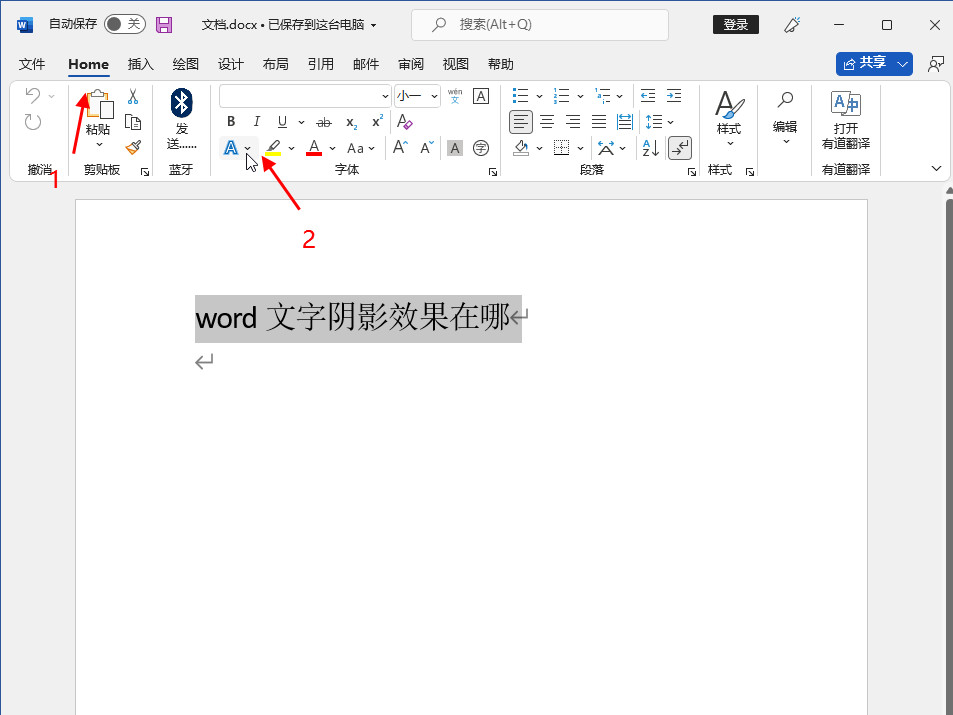Open the font name combo box
Viewport: 953px width, 715px height.
(x=305, y=96)
